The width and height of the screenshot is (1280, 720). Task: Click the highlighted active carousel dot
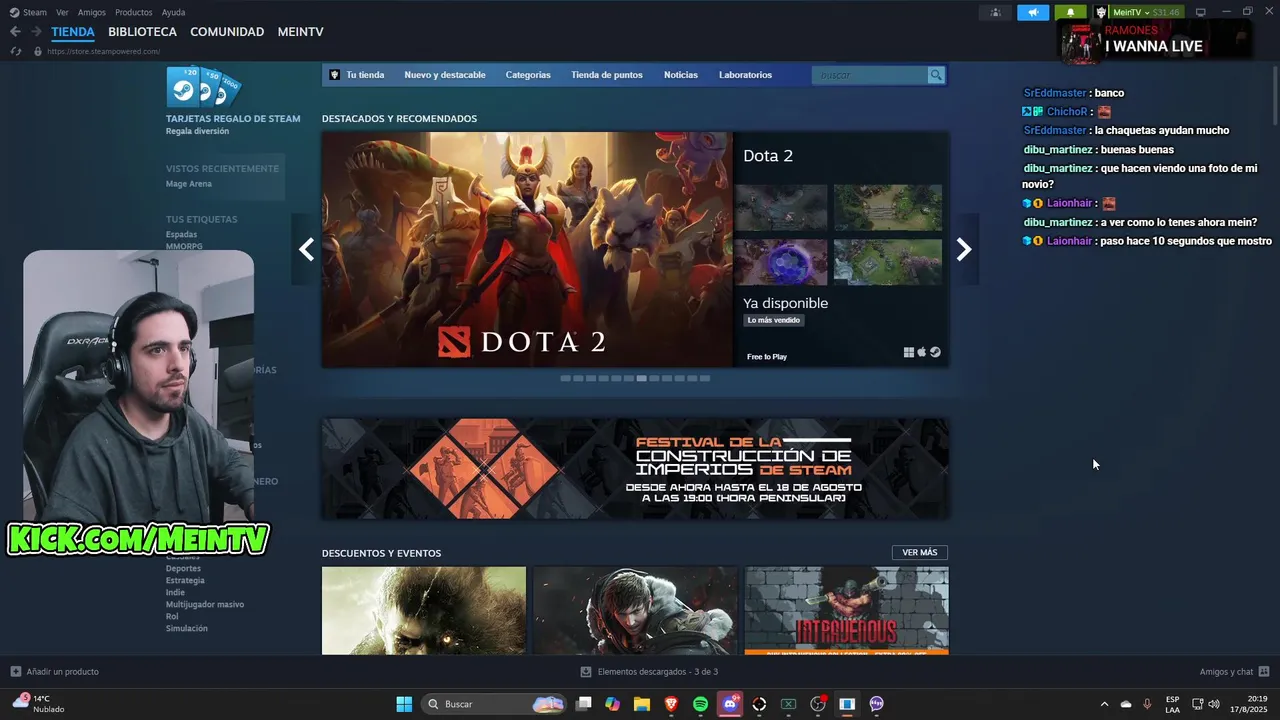(x=642, y=378)
